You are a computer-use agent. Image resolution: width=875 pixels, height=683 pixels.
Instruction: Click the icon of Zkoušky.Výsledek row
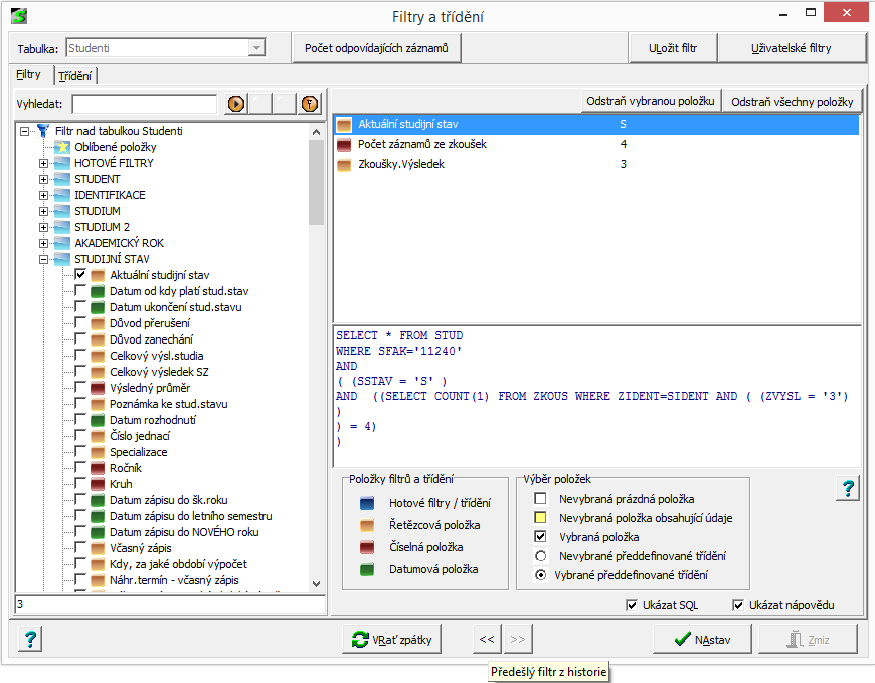click(x=345, y=165)
